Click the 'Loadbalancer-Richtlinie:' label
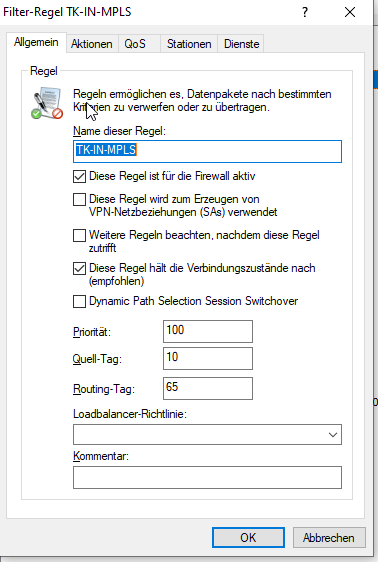Image resolution: width=378 pixels, height=562 pixels. coord(130,414)
